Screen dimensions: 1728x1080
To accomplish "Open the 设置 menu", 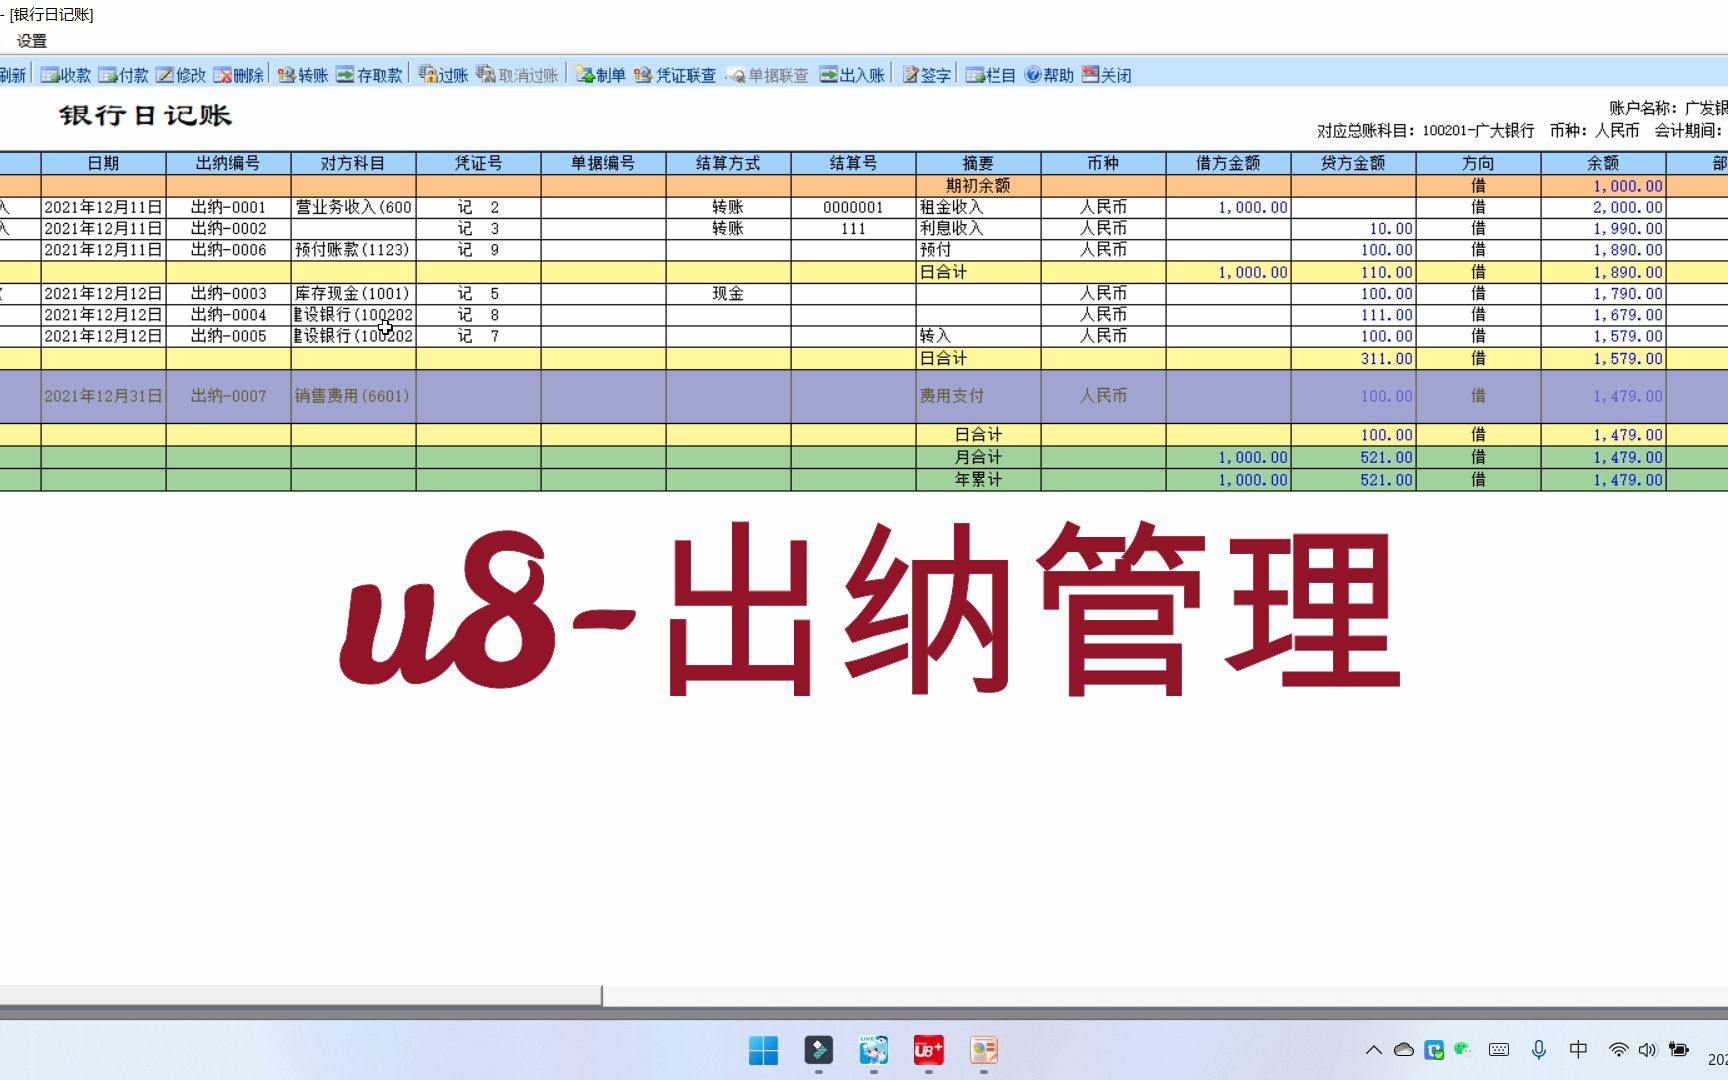I will point(32,41).
